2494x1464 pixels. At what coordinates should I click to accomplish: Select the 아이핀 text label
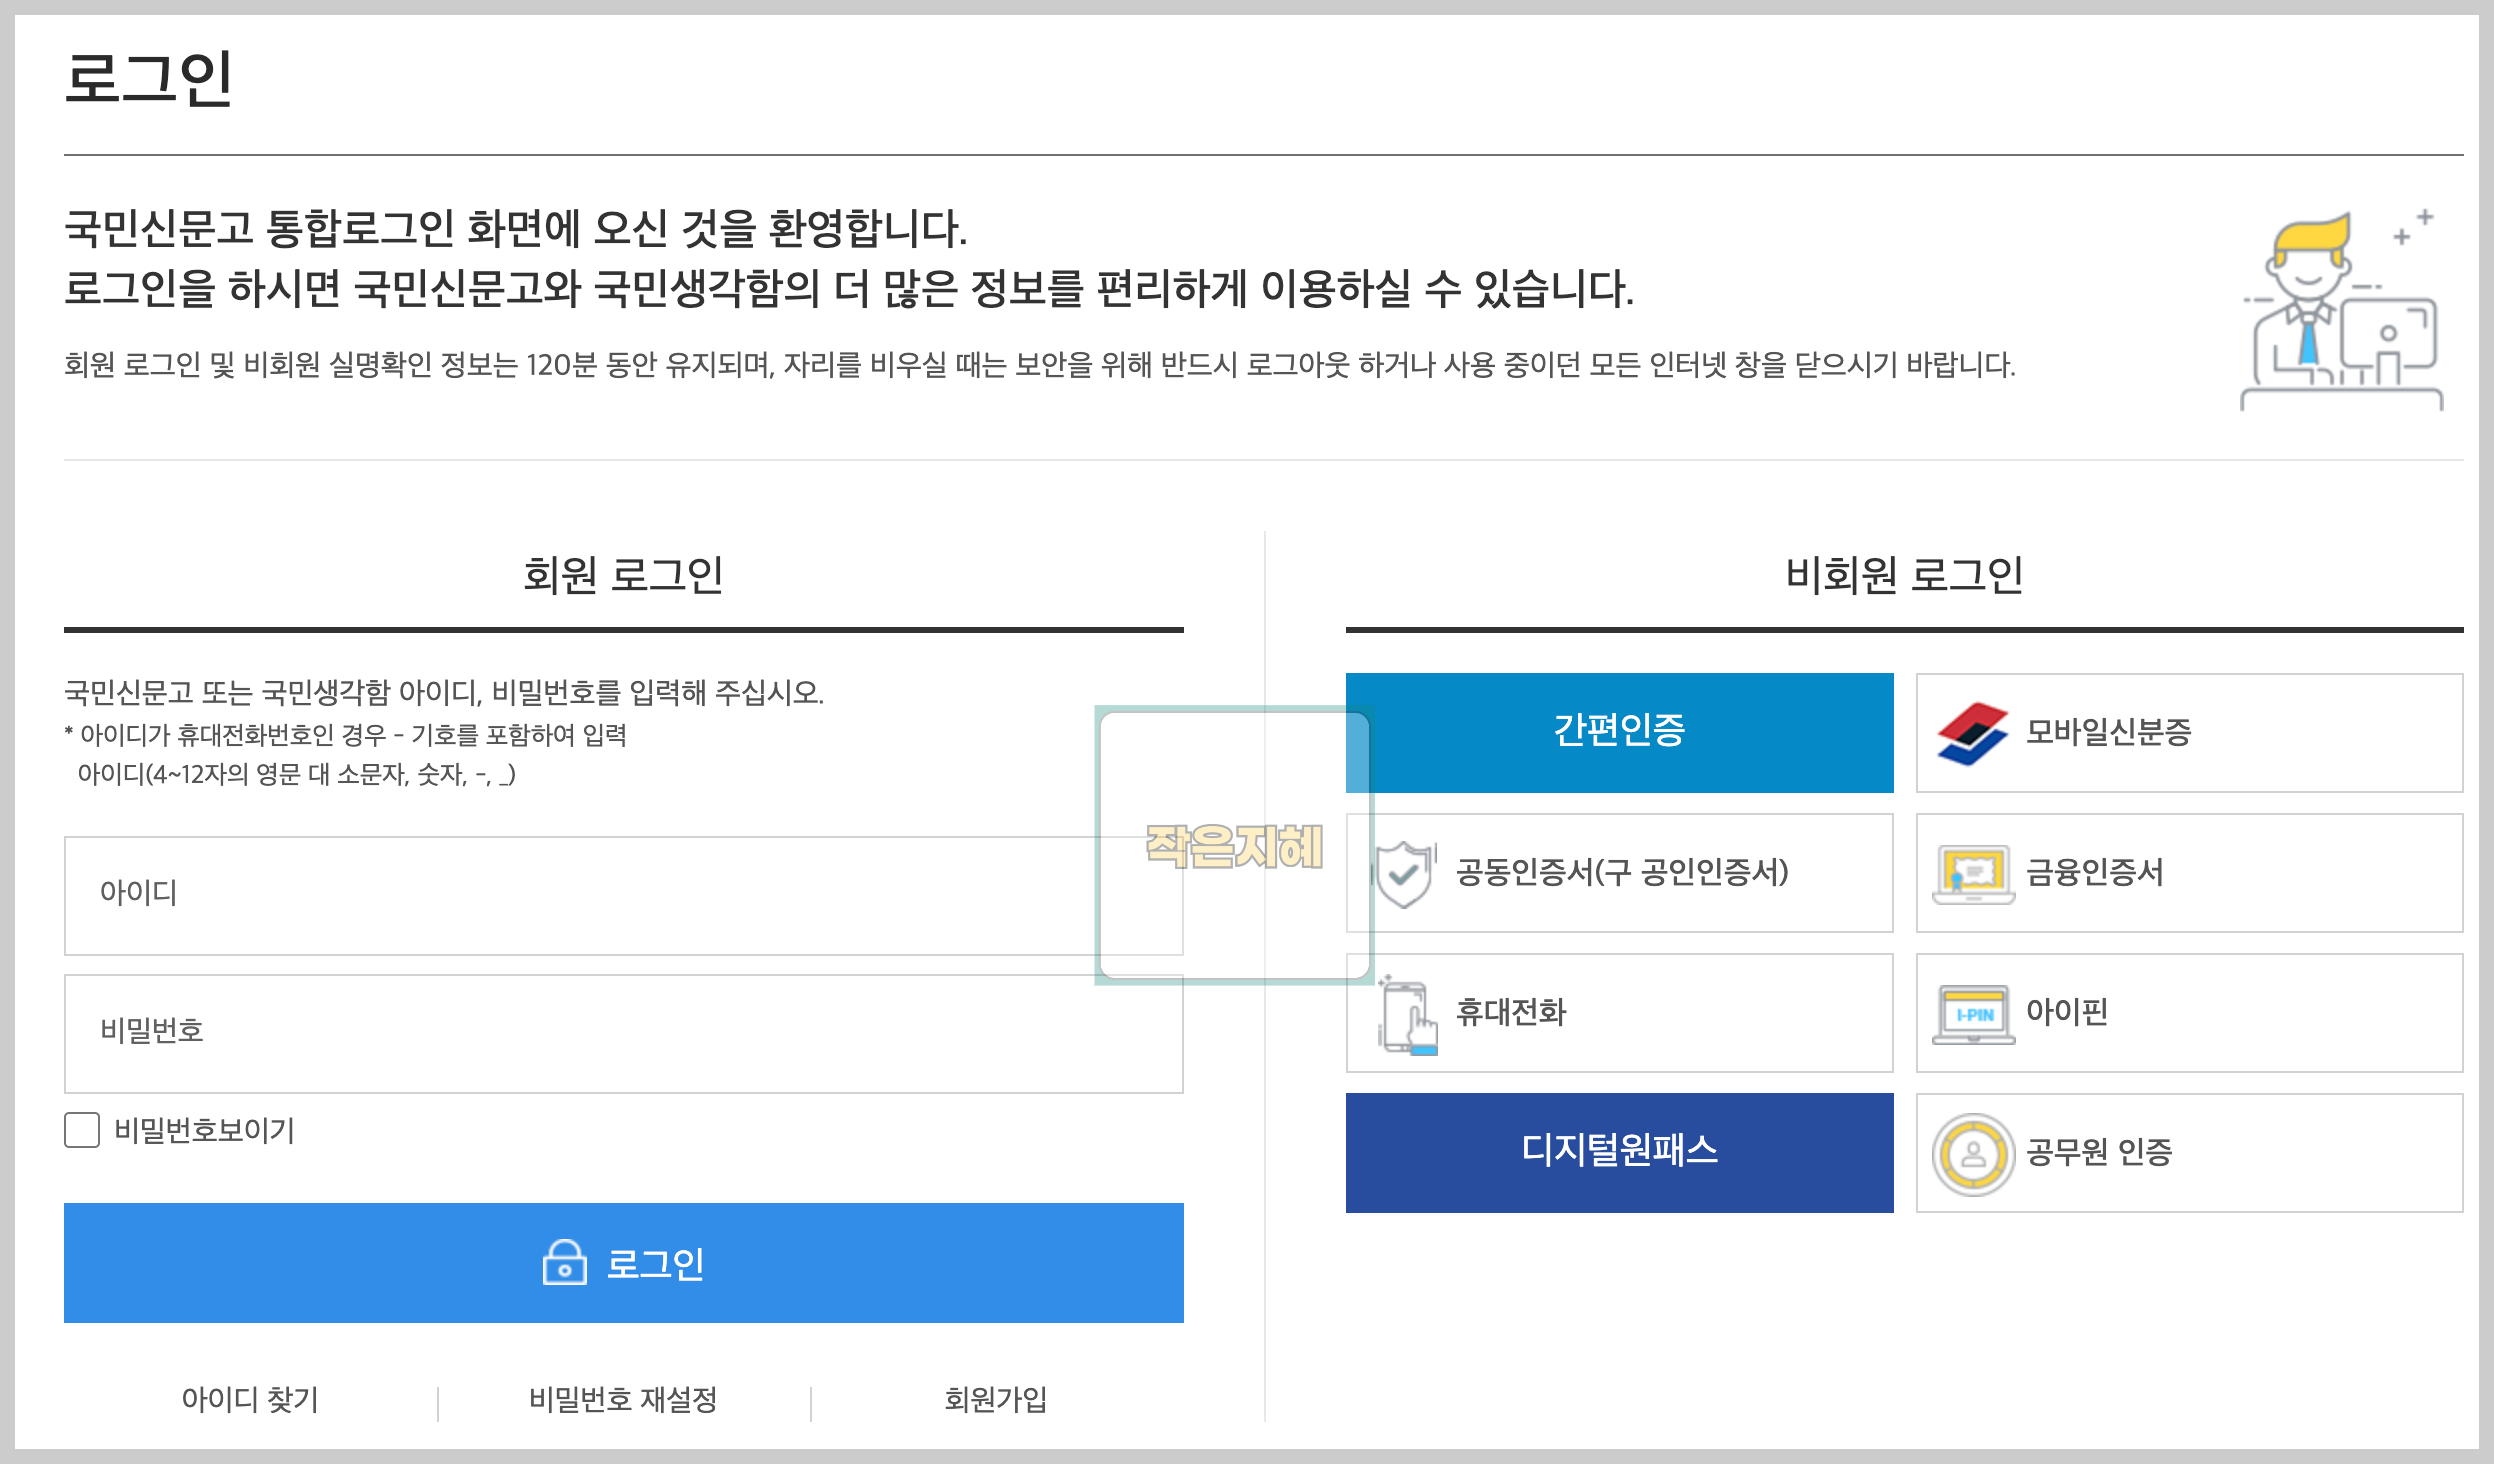2066,1012
